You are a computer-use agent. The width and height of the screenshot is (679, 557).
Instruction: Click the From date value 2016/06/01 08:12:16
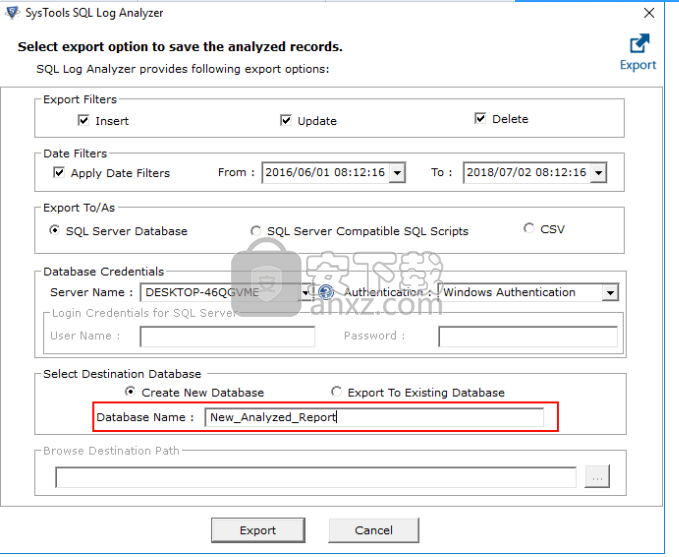[x=325, y=172]
